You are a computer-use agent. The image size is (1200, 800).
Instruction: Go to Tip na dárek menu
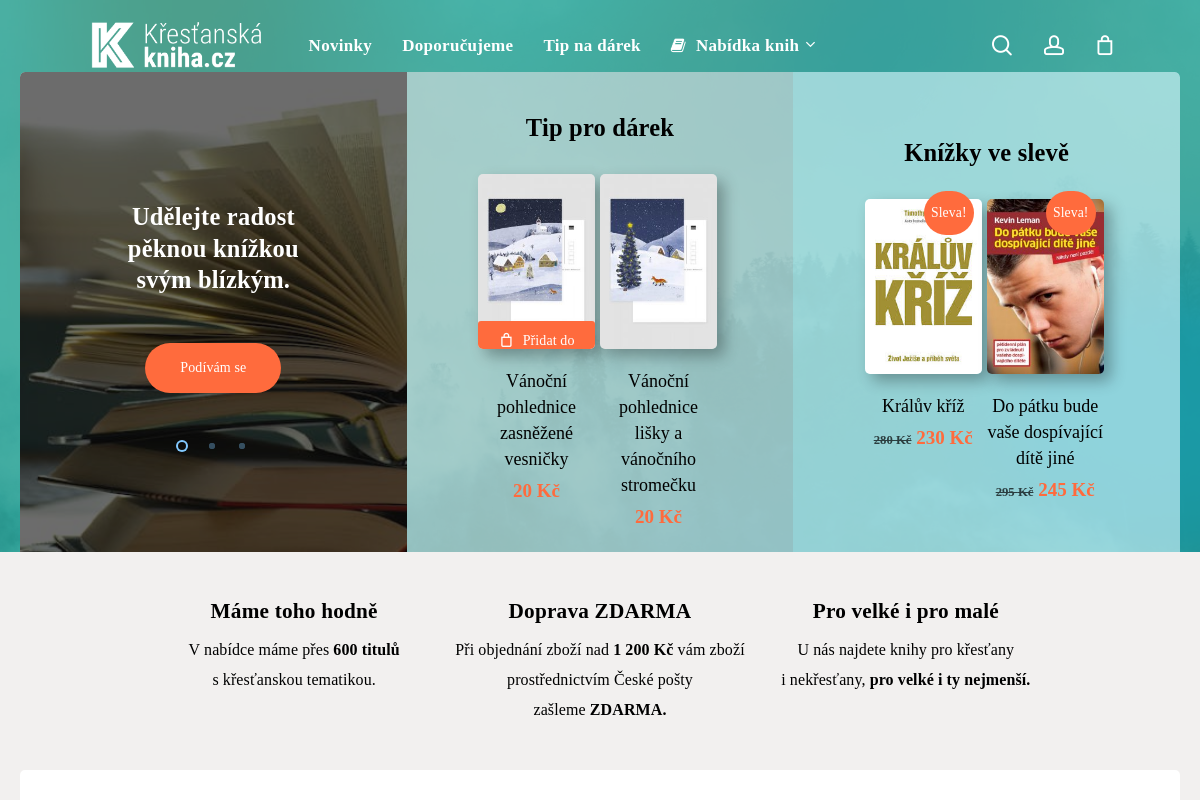(x=592, y=45)
